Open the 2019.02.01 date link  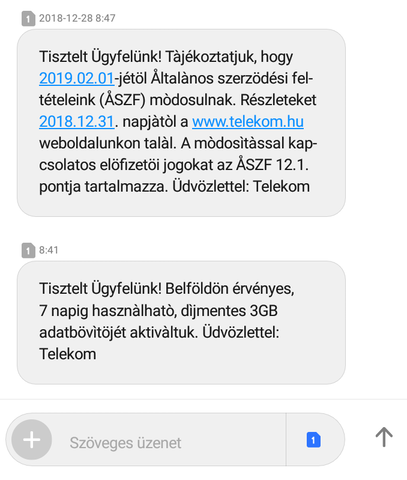pos(77,78)
